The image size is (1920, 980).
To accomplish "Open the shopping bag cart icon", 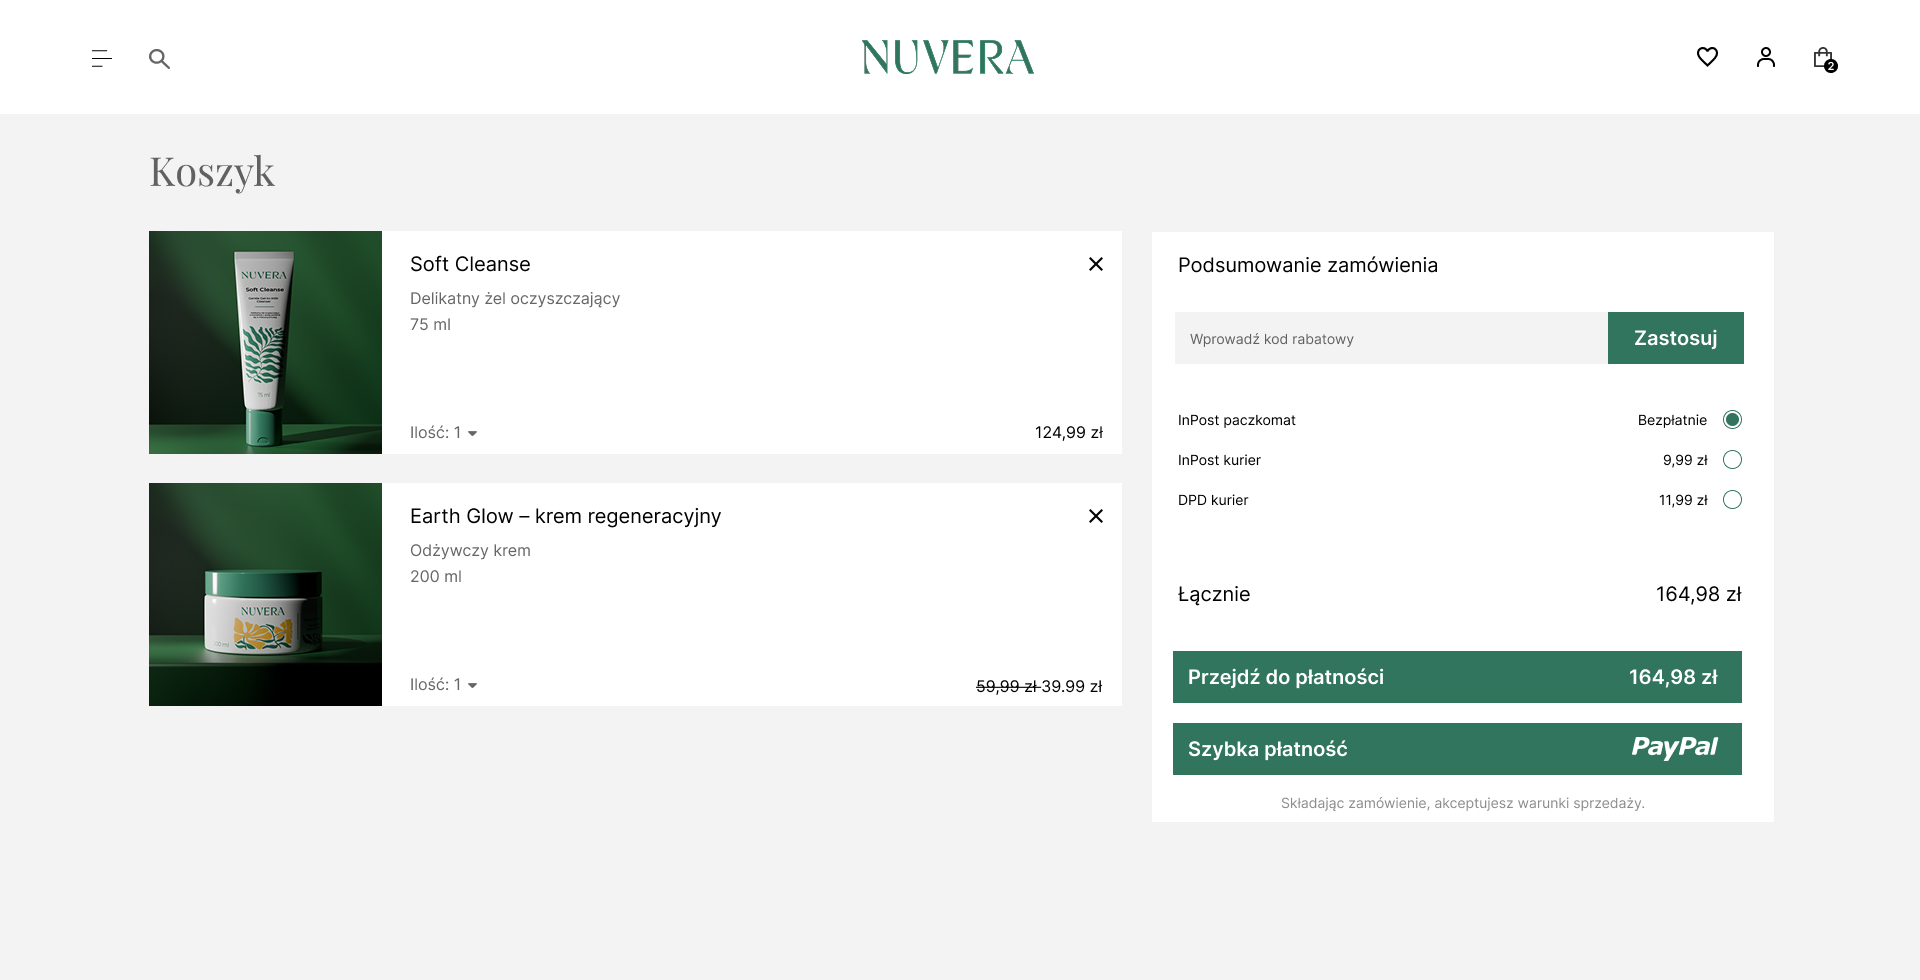I will (1825, 59).
